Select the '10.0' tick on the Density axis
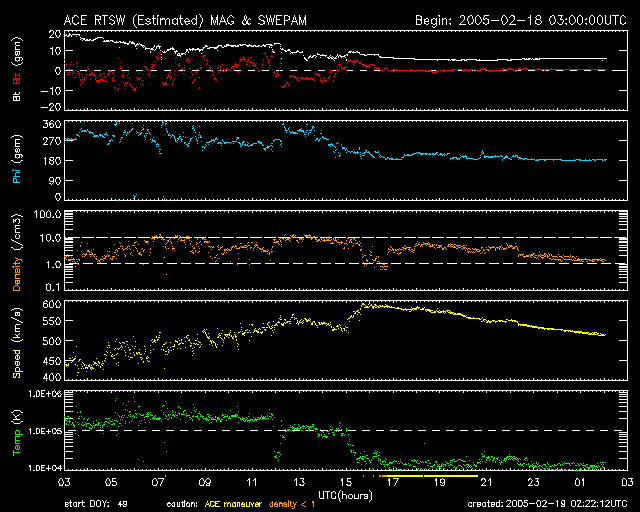The width and height of the screenshot is (640, 512). tap(50, 238)
